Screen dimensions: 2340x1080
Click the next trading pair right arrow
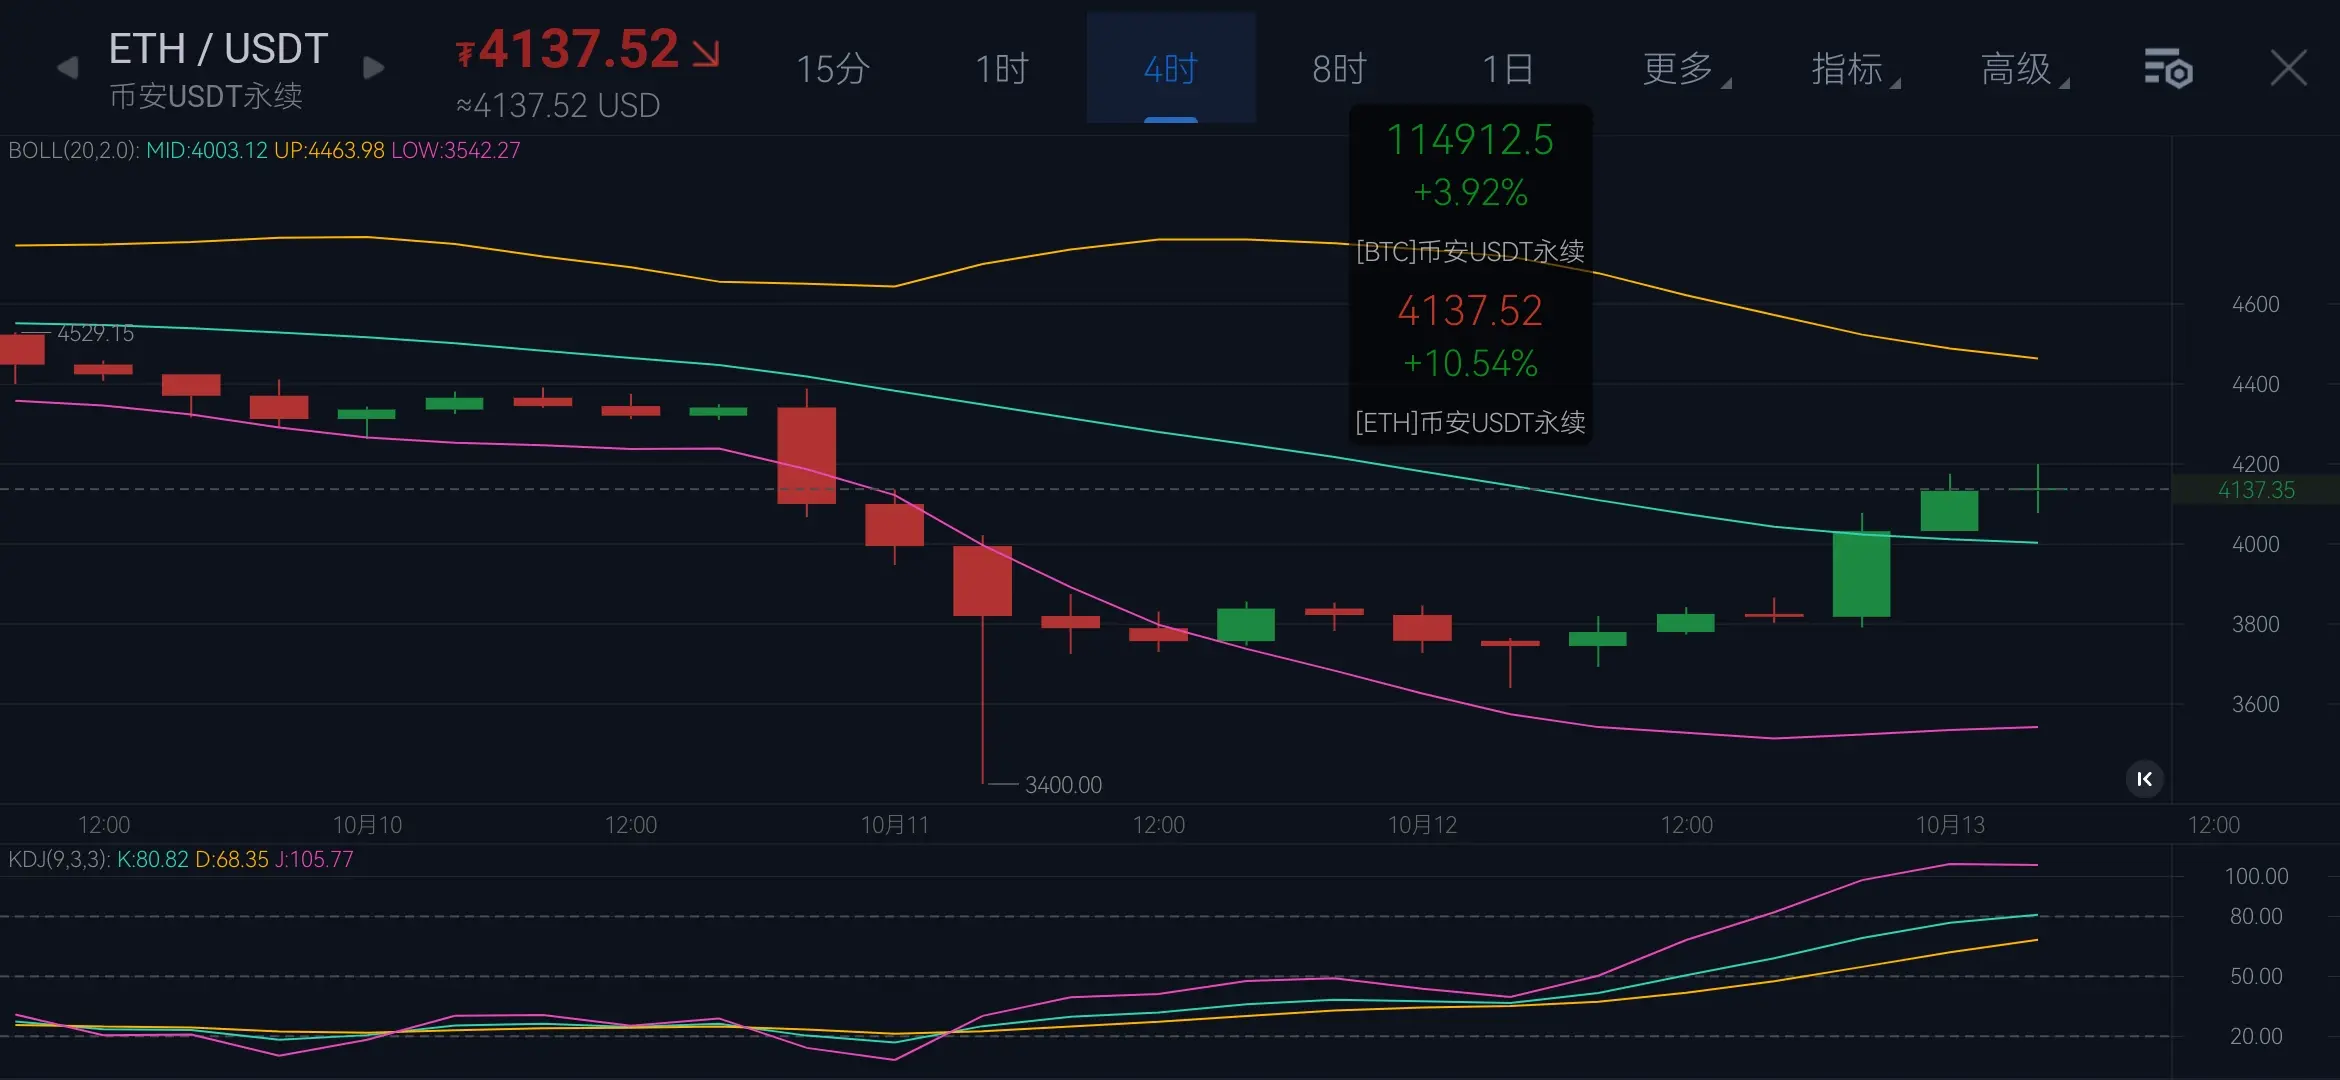373,68
